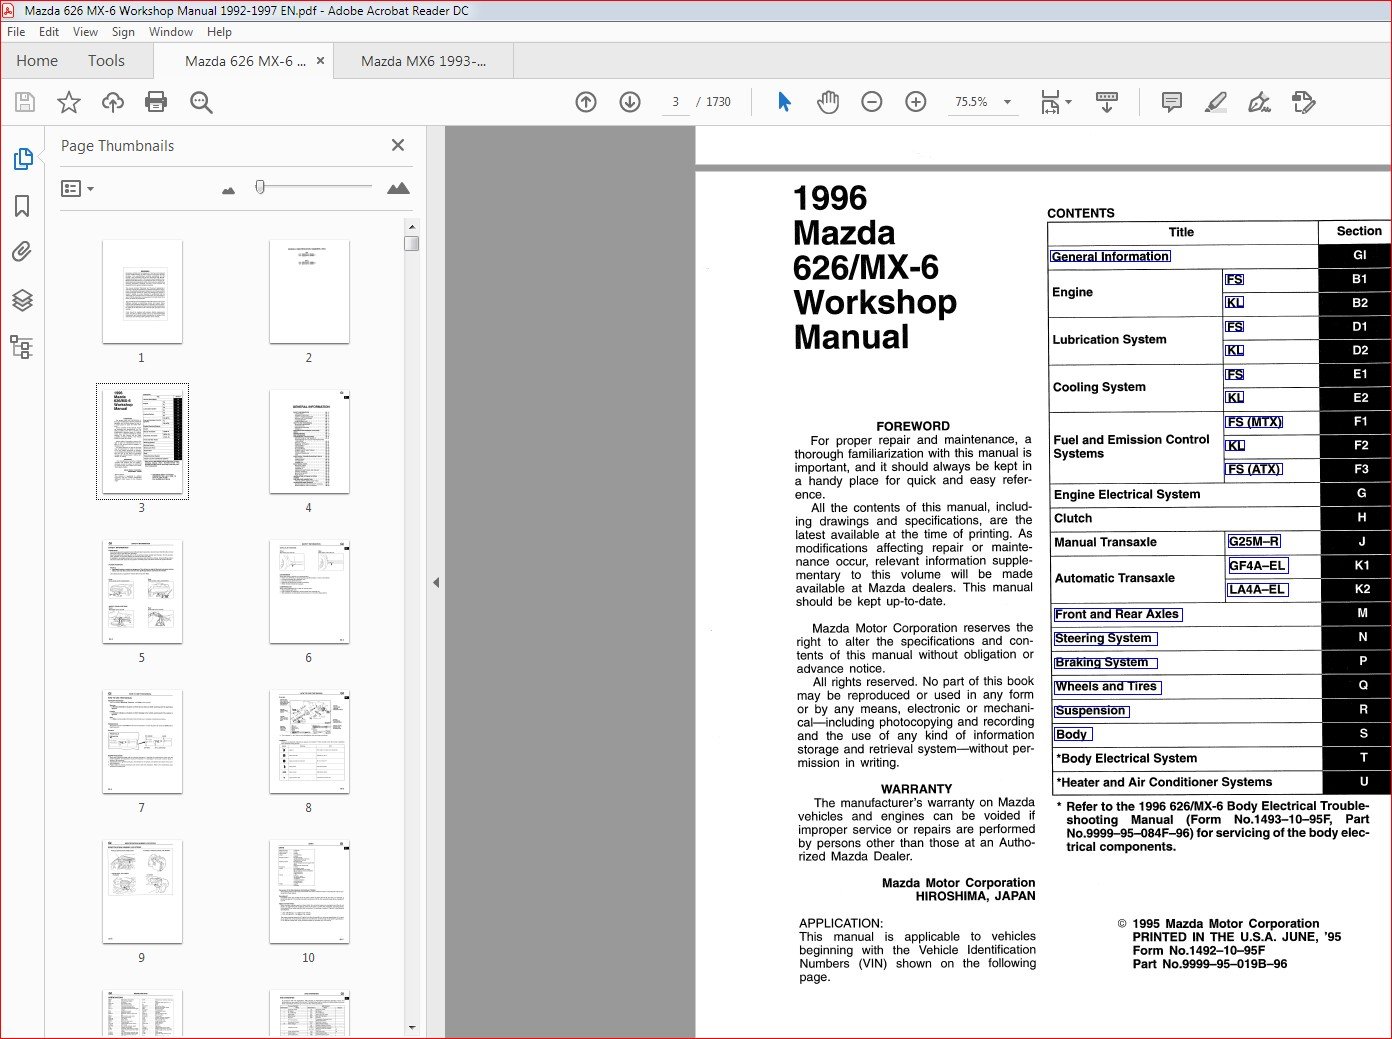Follow the Body section link
The width and height of the screenshot is (1392, 1039).
click(x=1071, y=734)
